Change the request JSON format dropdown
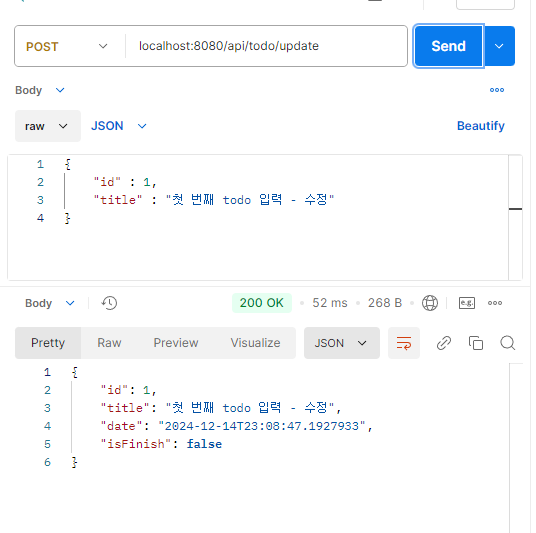Image resolution: width=536 pixels, height=533 pixels. pyautogui.click(x=119, y=126)
